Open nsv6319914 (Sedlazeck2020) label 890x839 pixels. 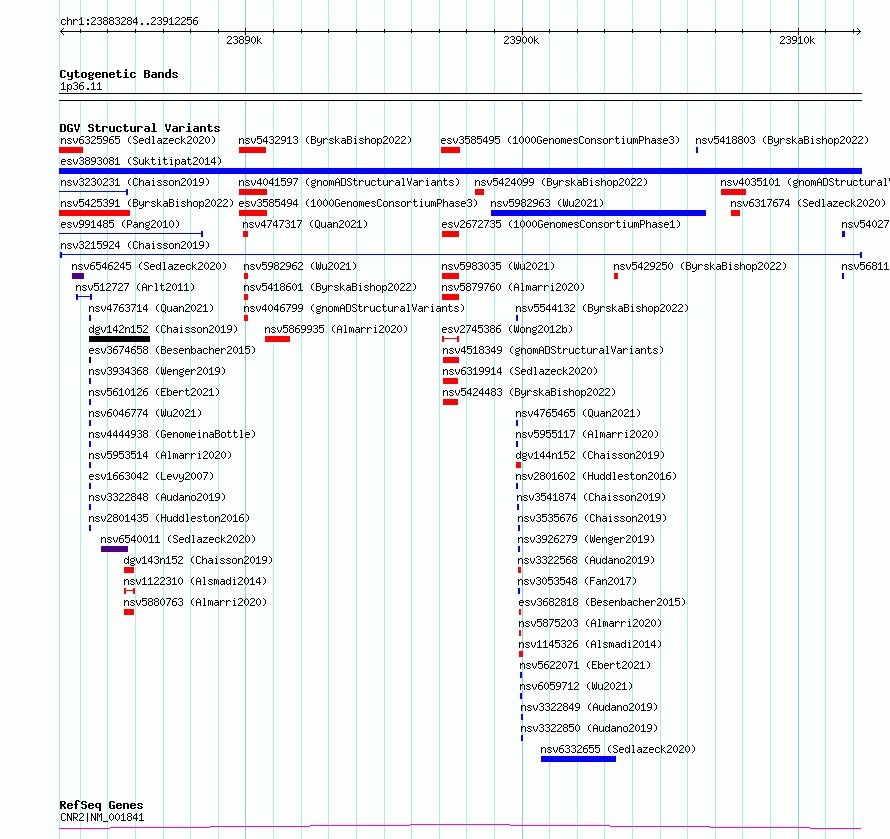click(x=520, y=371)
